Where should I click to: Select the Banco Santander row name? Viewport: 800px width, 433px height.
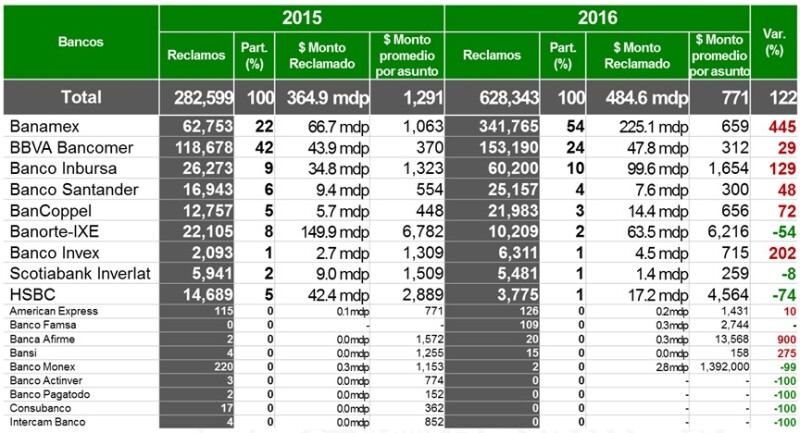point(74,190)
